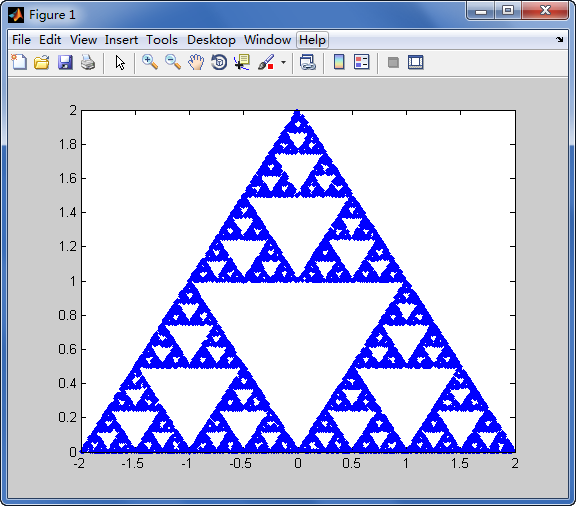Select the Rotate 3D tool
576x506 pixels.
pyautogui.click(x=219, y=62)
